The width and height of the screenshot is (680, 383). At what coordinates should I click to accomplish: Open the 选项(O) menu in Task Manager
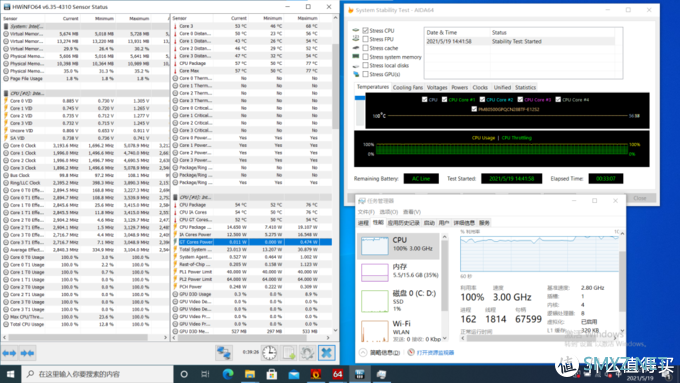[389, 212]
